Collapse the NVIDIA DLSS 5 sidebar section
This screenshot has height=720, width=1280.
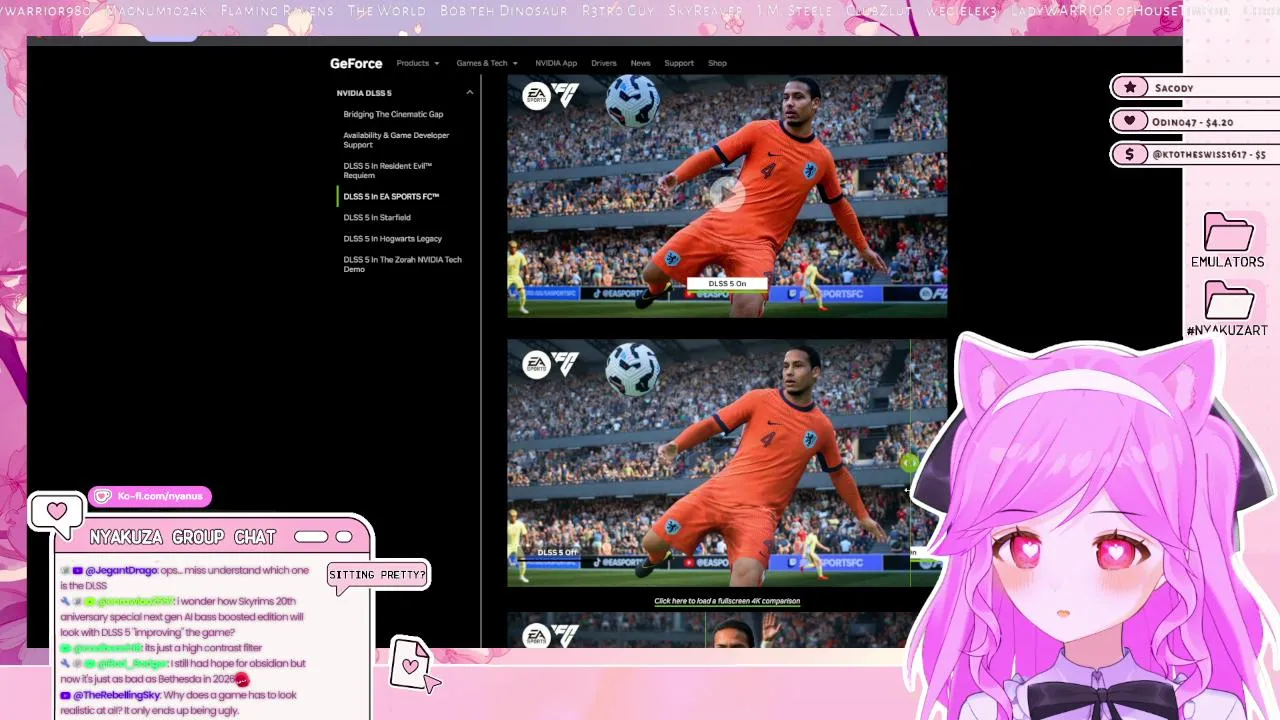click(469, 93)
